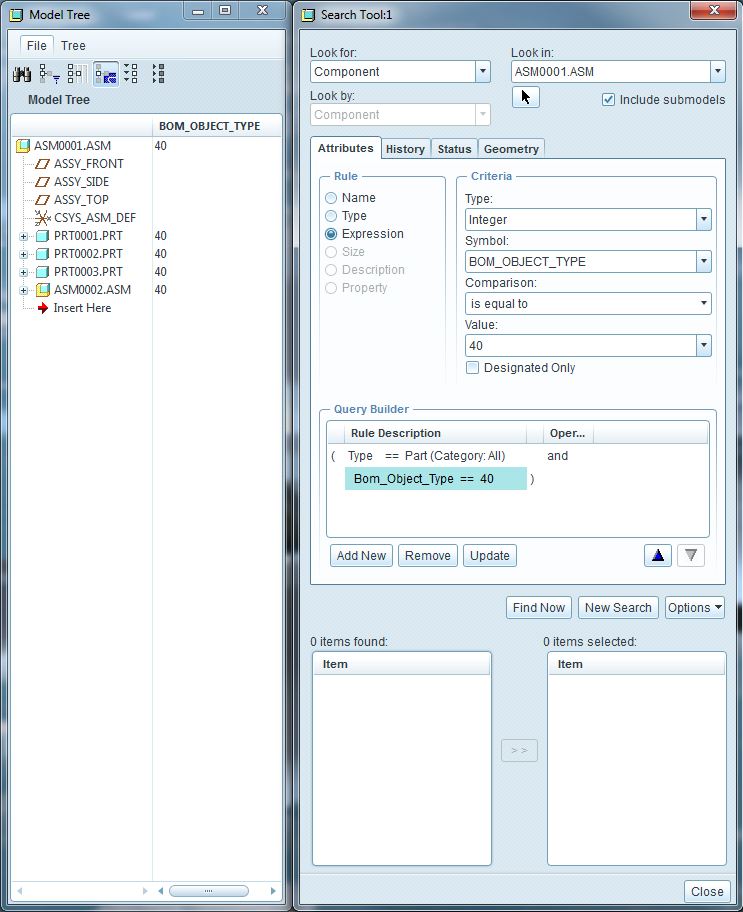Click the New Search button
The image size is (743, 912).
[x=618, y=608]
